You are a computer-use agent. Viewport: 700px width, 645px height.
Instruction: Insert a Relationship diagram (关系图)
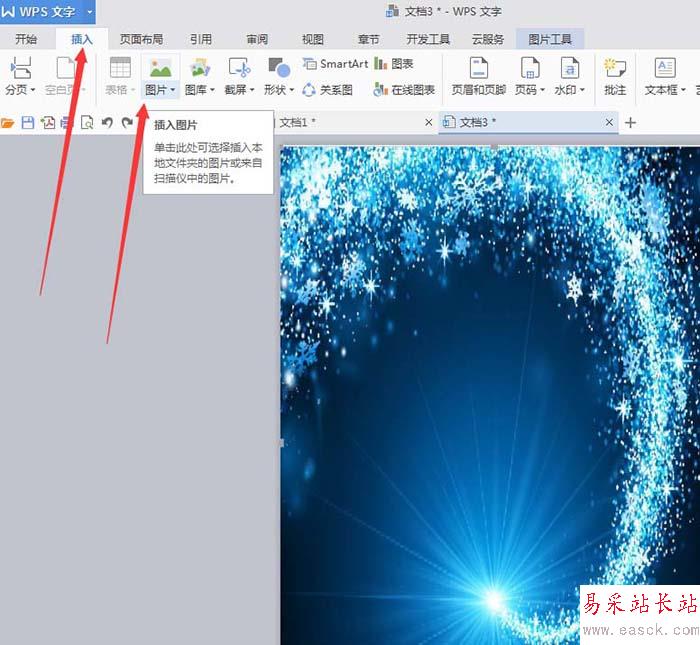tap(328, 90)
